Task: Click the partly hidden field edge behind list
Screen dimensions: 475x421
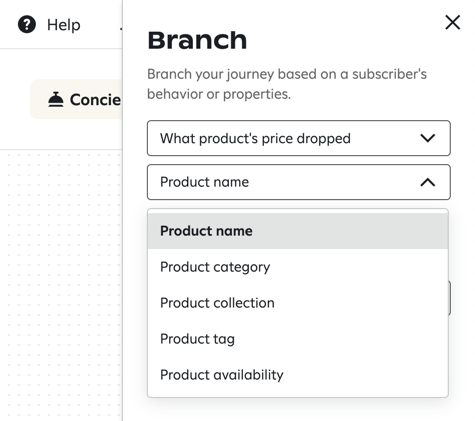Action: click(450, 298)
